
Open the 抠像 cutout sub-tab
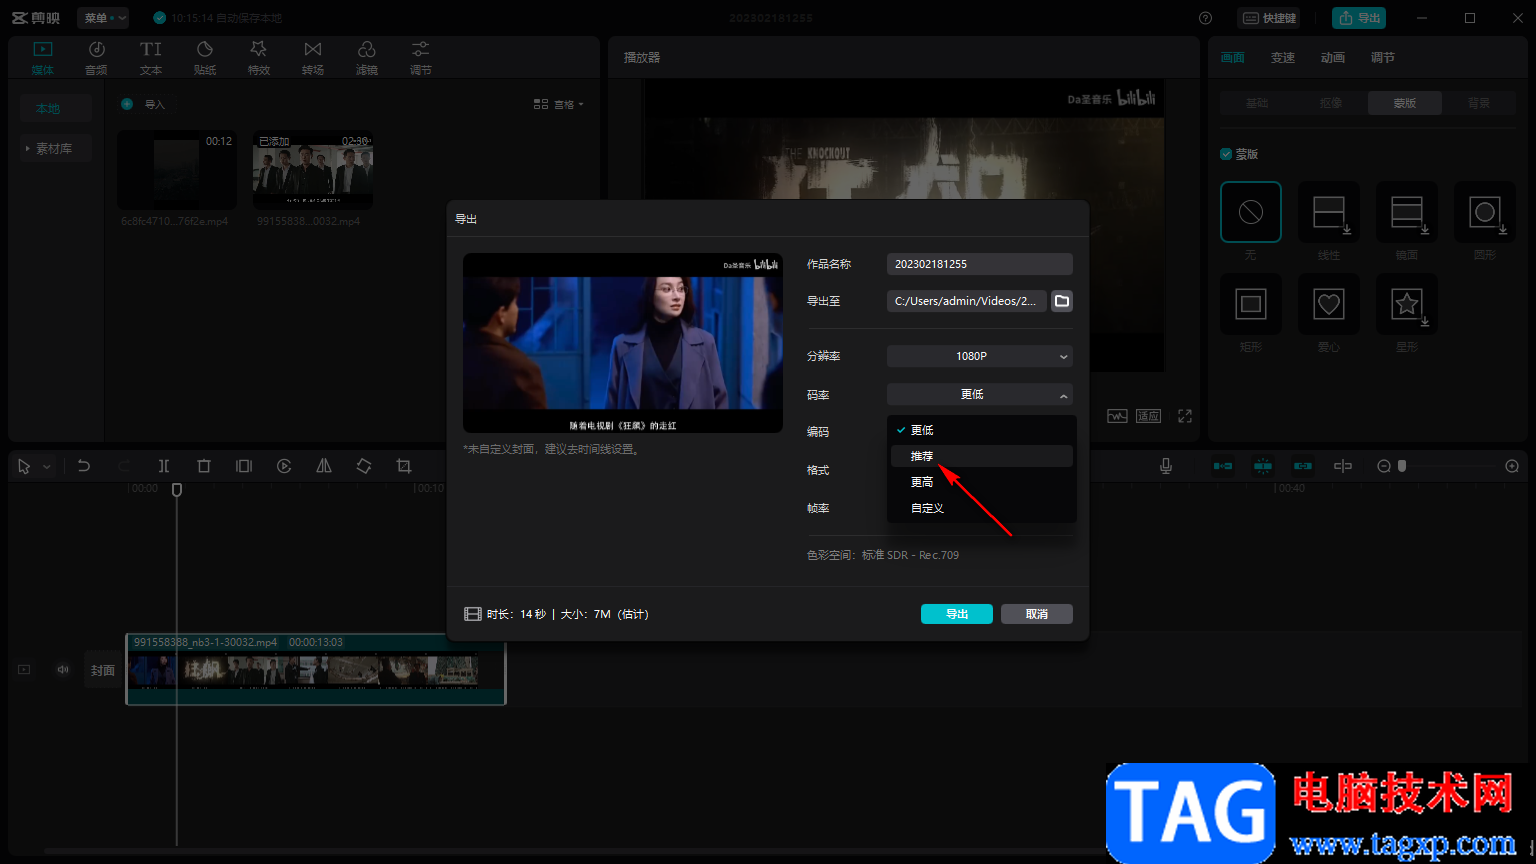coord(1331,103)
